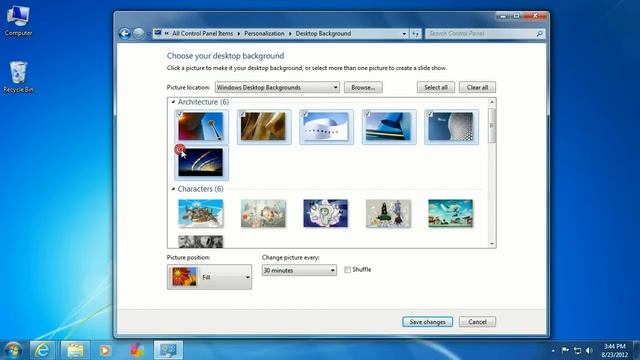Viewport: 640px width, 360px height.
Task: Open the Change picture every dropdown
Action: 299,270
